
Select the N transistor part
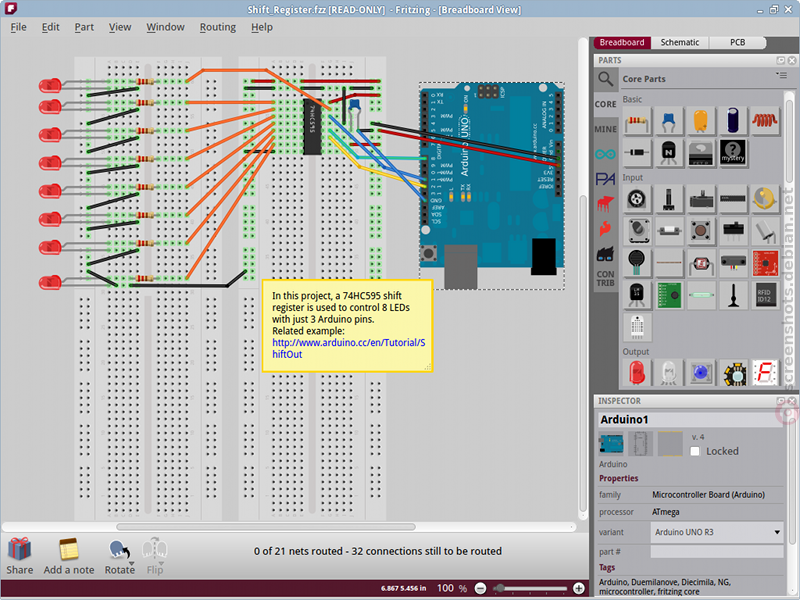(x=668, y=153)
